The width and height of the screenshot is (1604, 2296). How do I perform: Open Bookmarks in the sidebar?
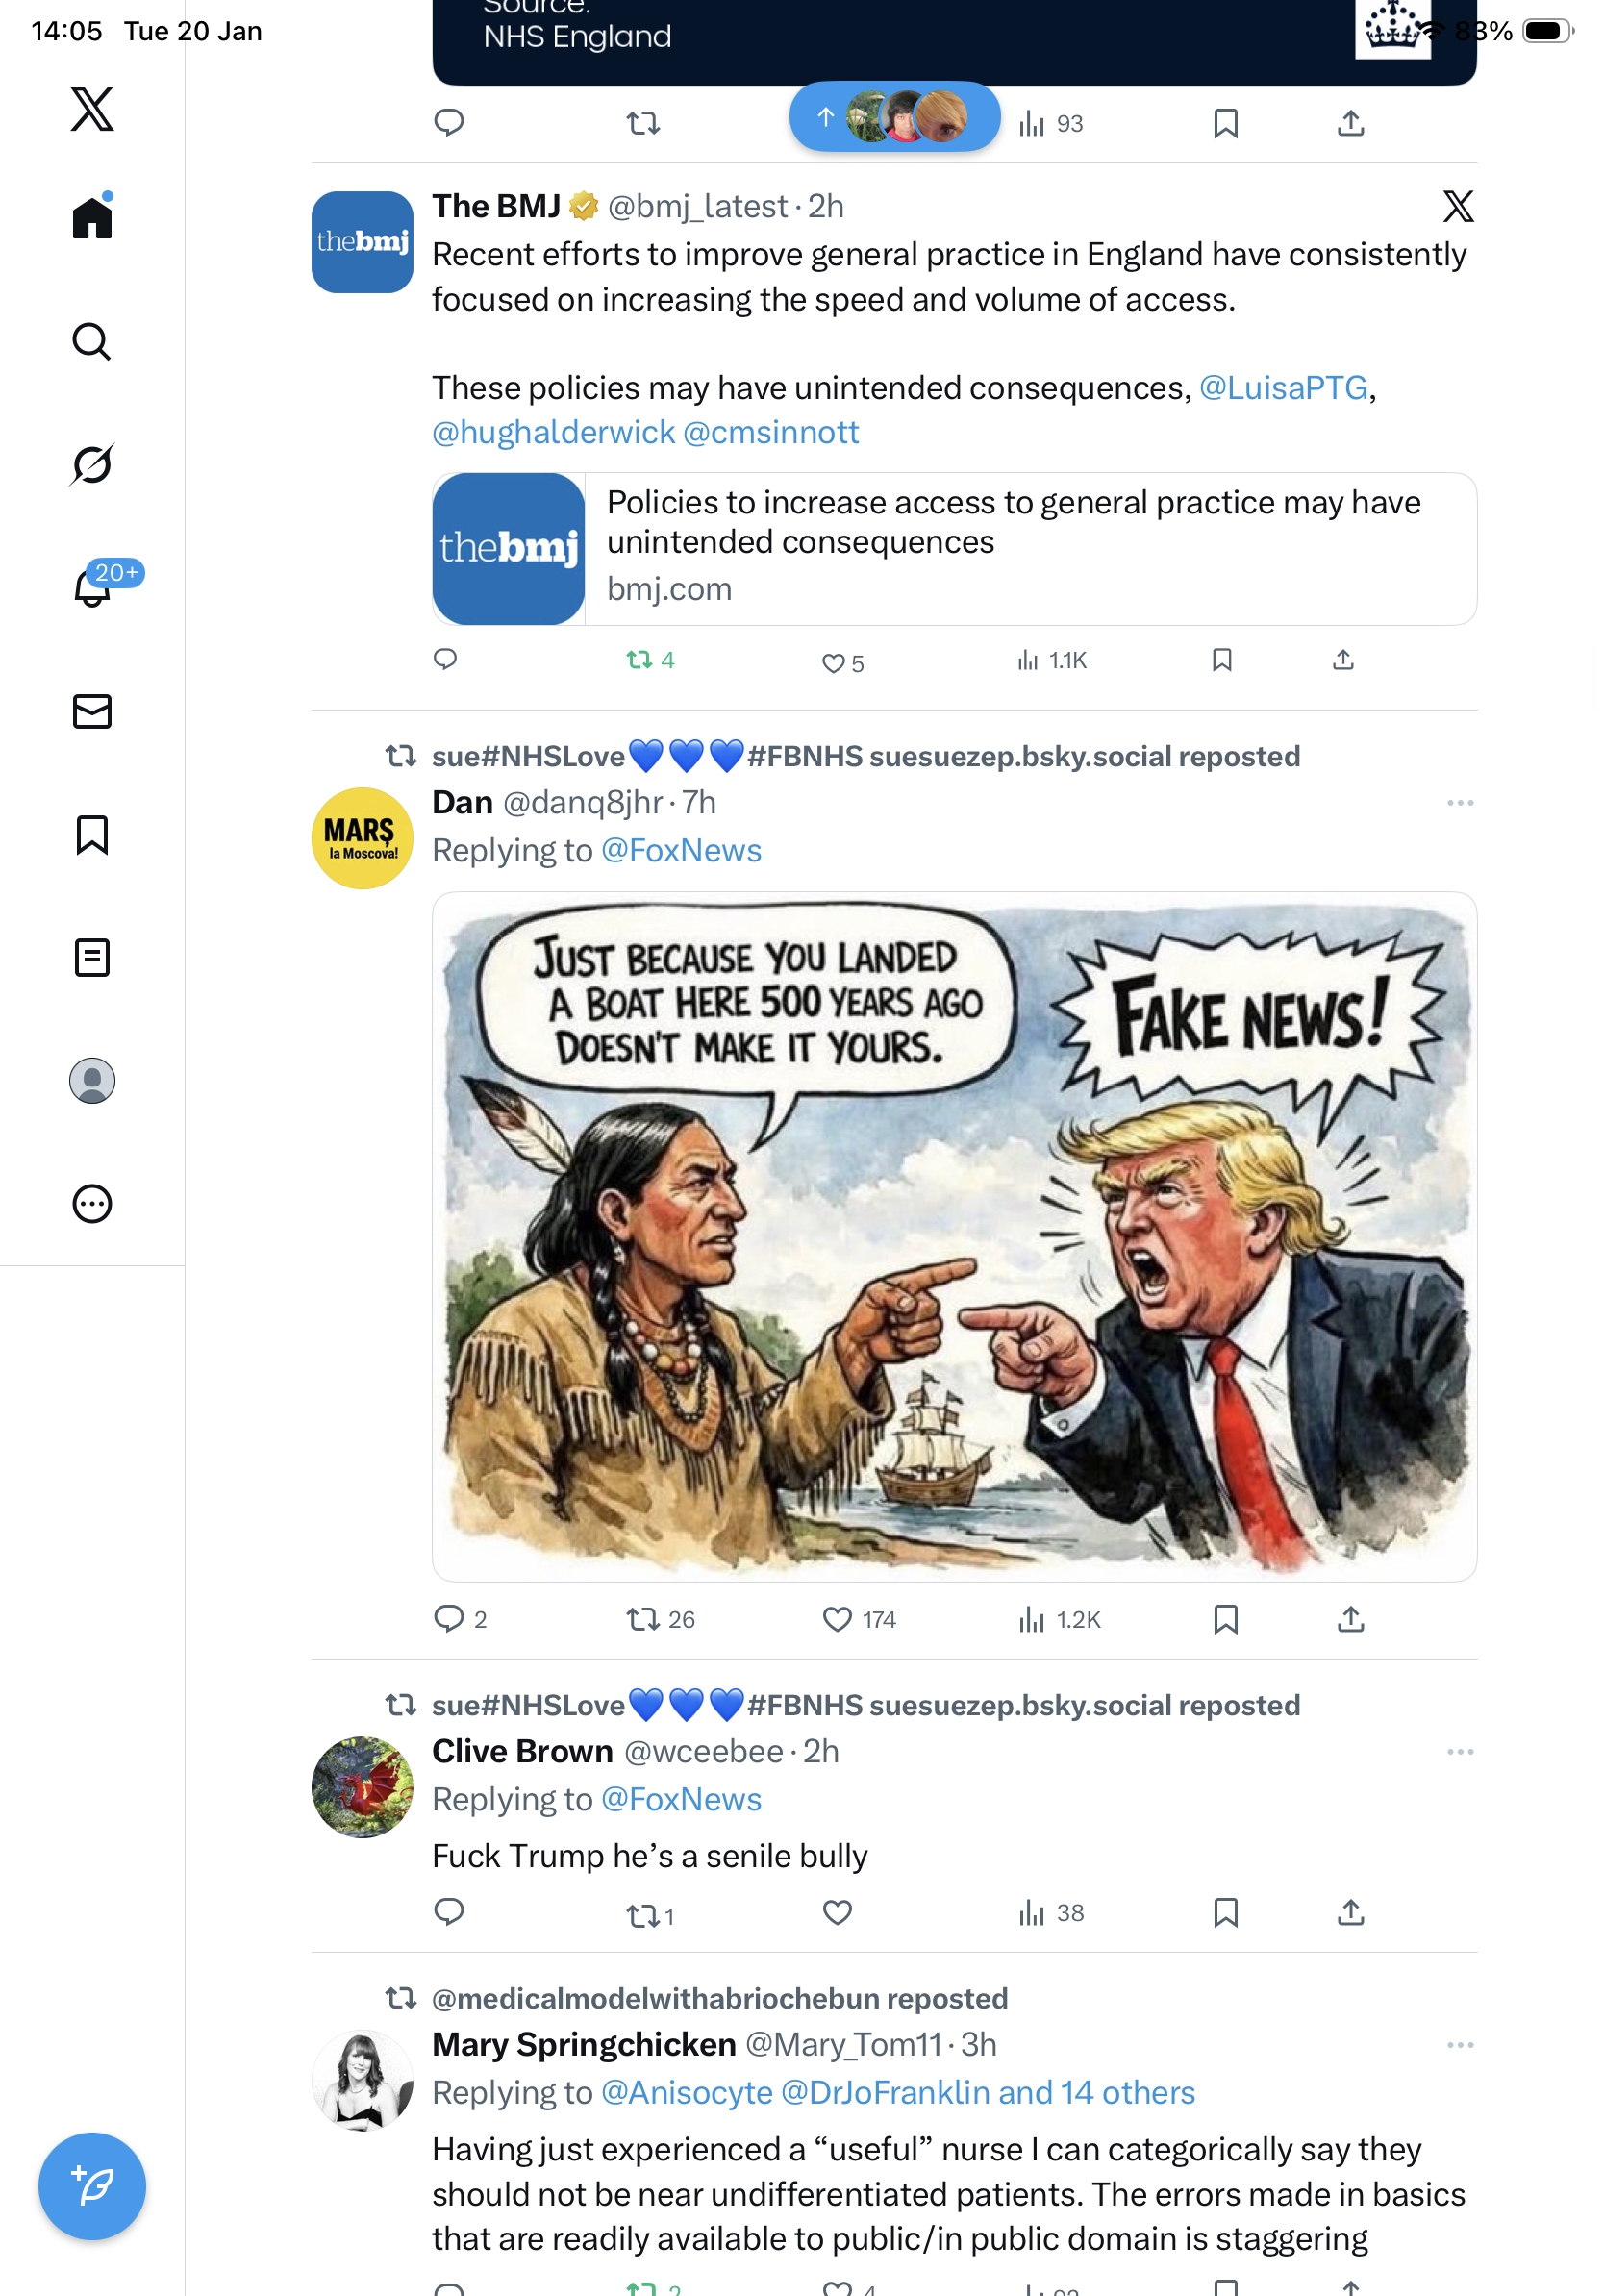tap(92, 834)
